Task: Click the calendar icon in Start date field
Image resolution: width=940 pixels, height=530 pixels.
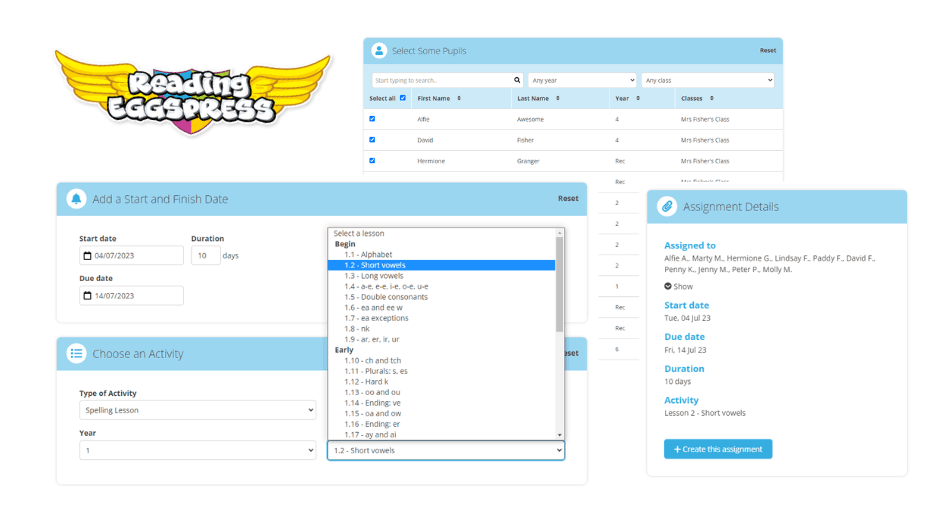Action: 88,256
